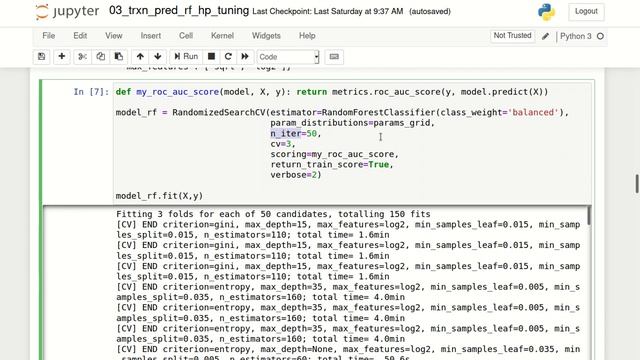Click the Last Checkpoint text
Screen dimensions: 640x360
(328, 11)
